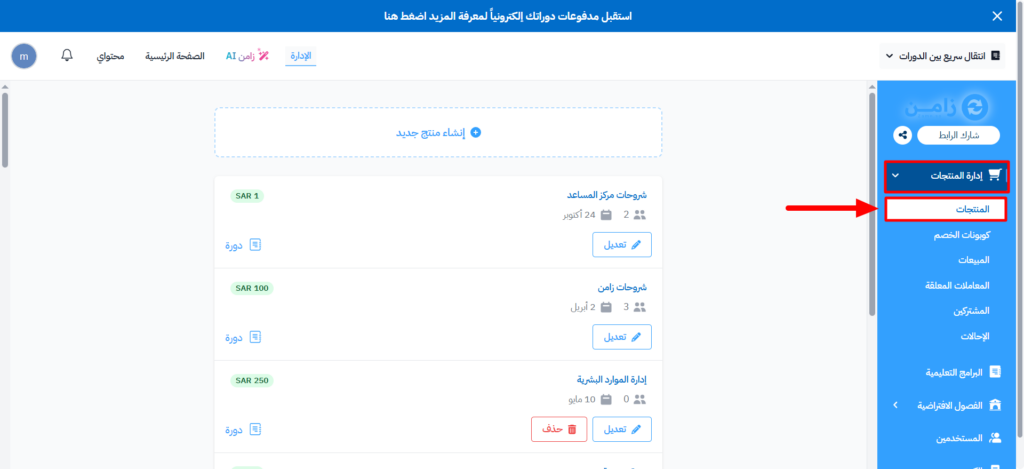Open the الصفحة الرئيسية nav item
Viewport: 1024px width, 469px height.
coord(176,56)
